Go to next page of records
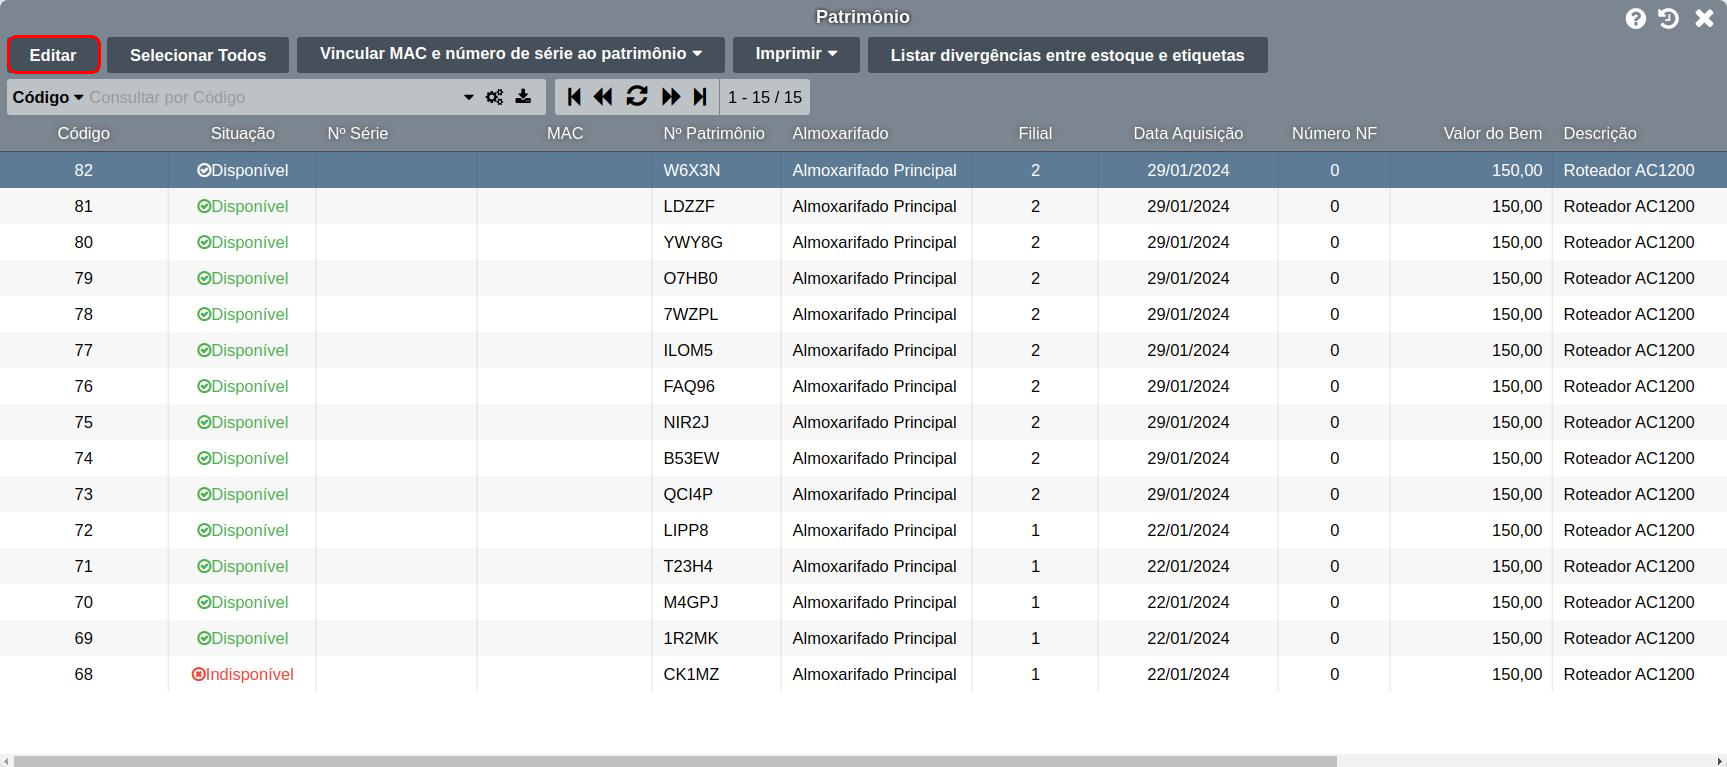 (x=671, y=97)
